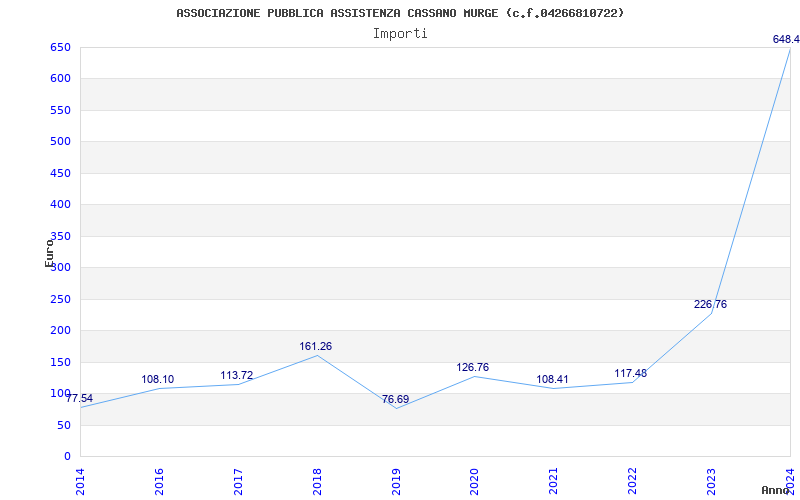This screenshot has width=800, height=500.
Task: Click the 108.10 data label
Action: pyautogui.click(x=157, y=380)
